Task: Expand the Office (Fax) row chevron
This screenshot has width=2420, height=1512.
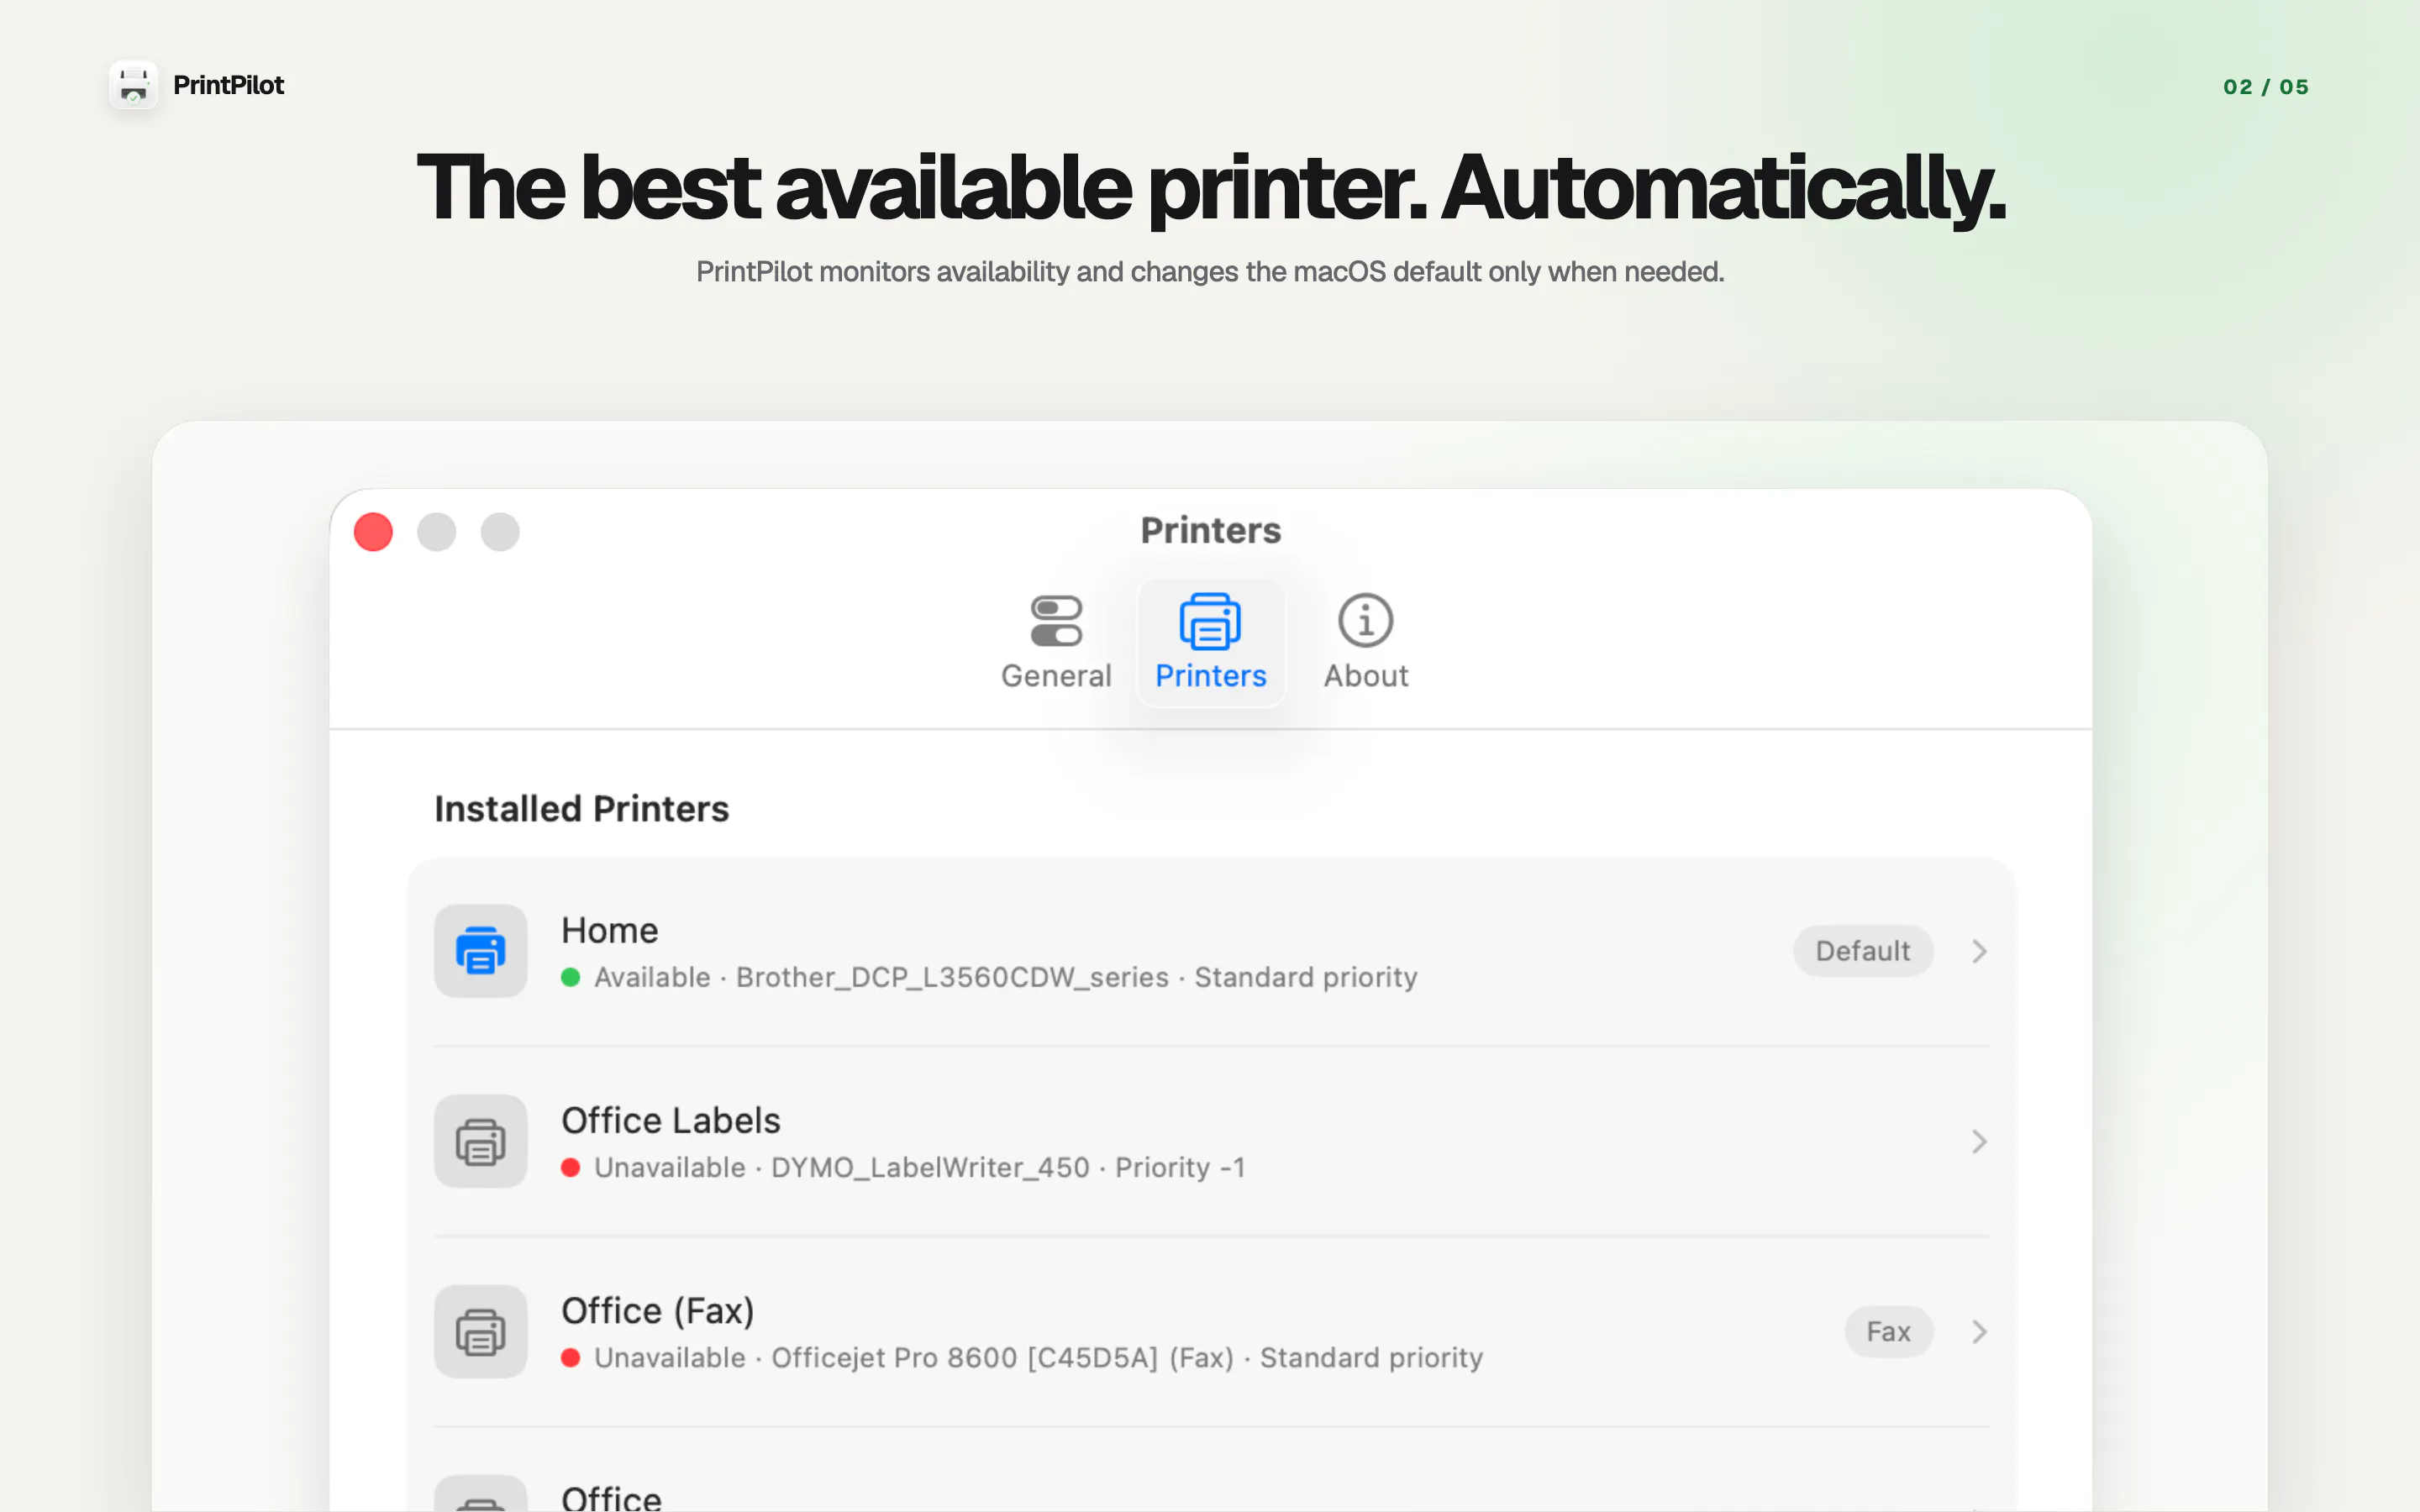Action: [1978, 1331]
